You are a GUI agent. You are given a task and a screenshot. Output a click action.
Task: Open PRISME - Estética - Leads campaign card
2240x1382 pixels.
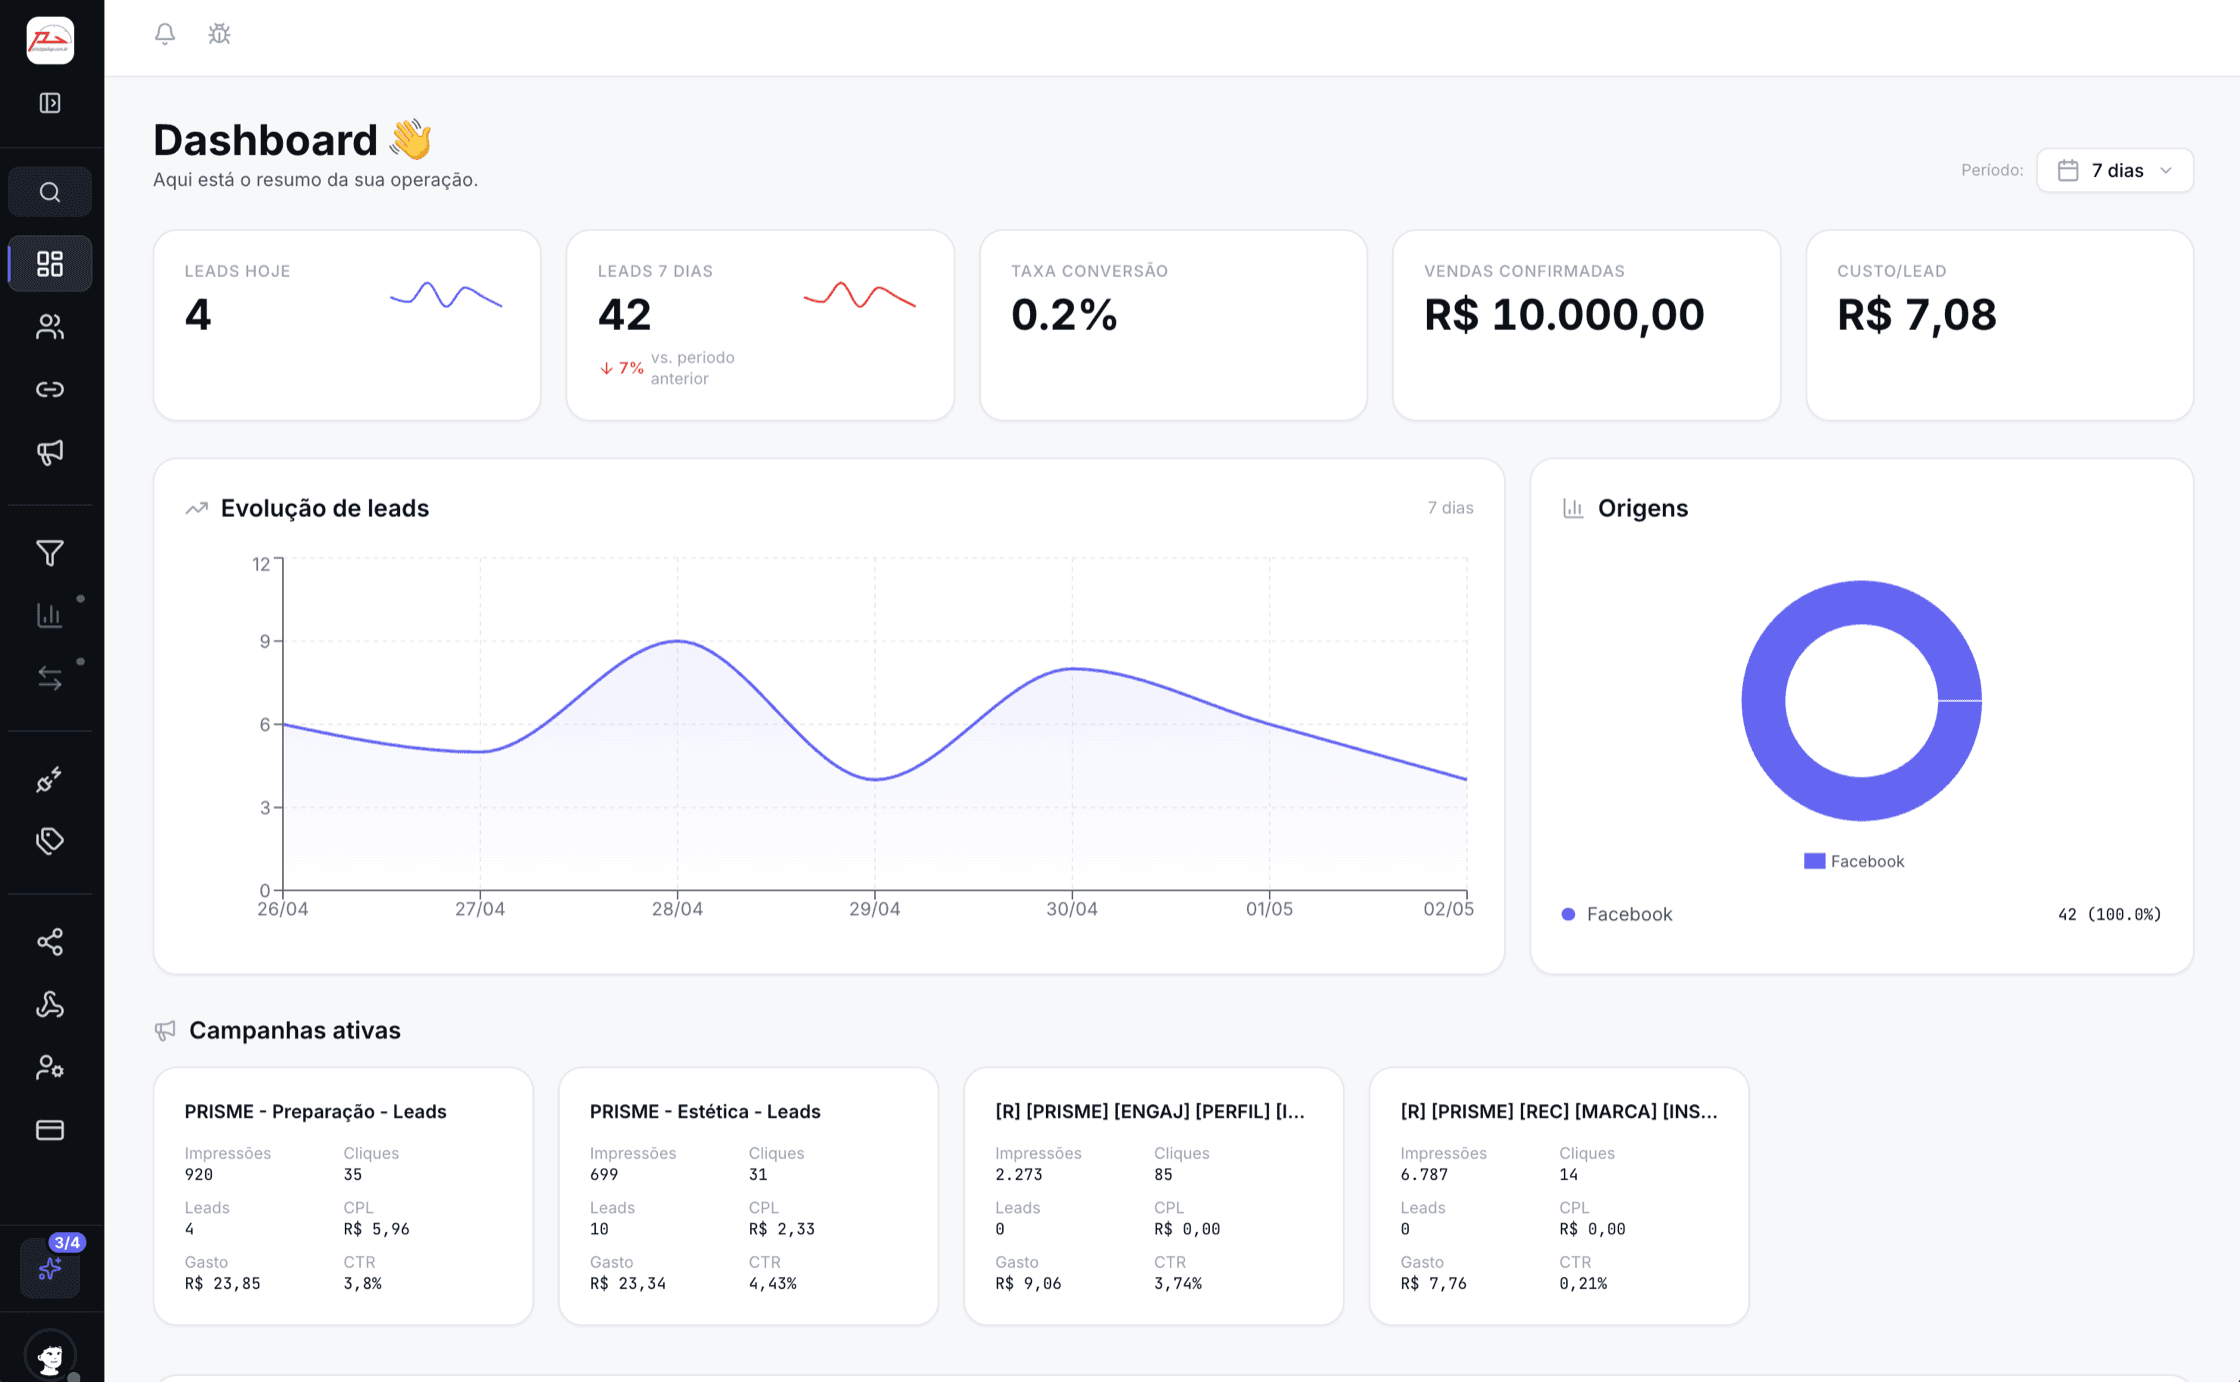[748, 1196]
